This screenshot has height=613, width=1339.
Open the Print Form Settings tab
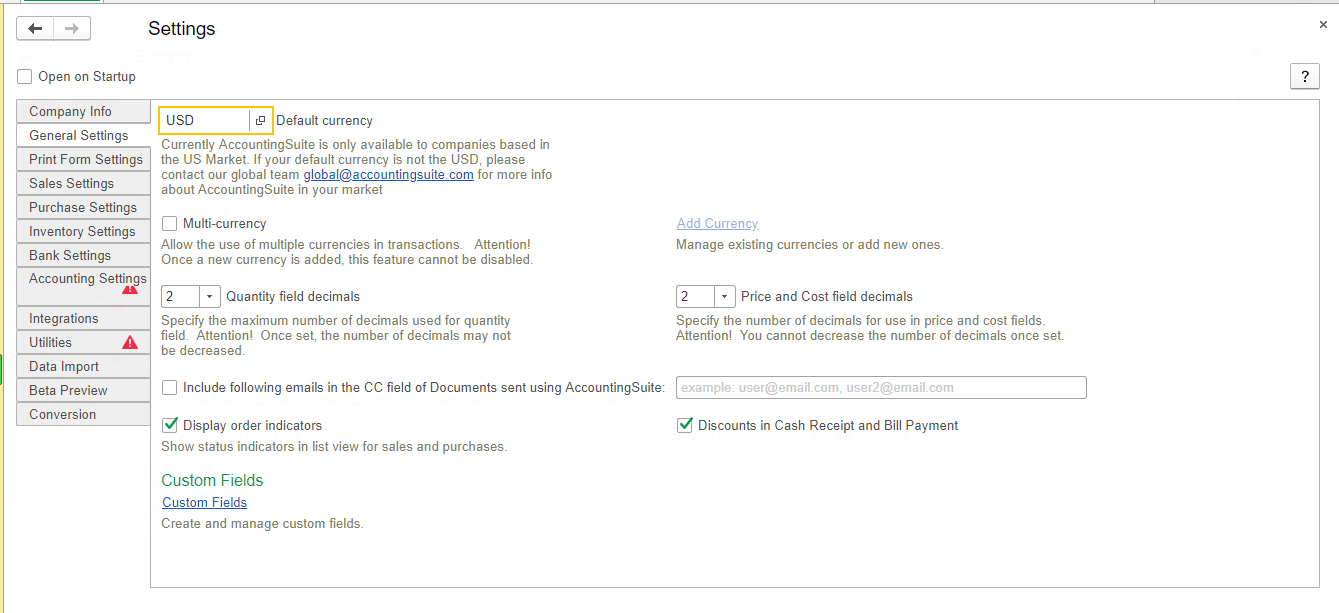[x=83, y=160]
